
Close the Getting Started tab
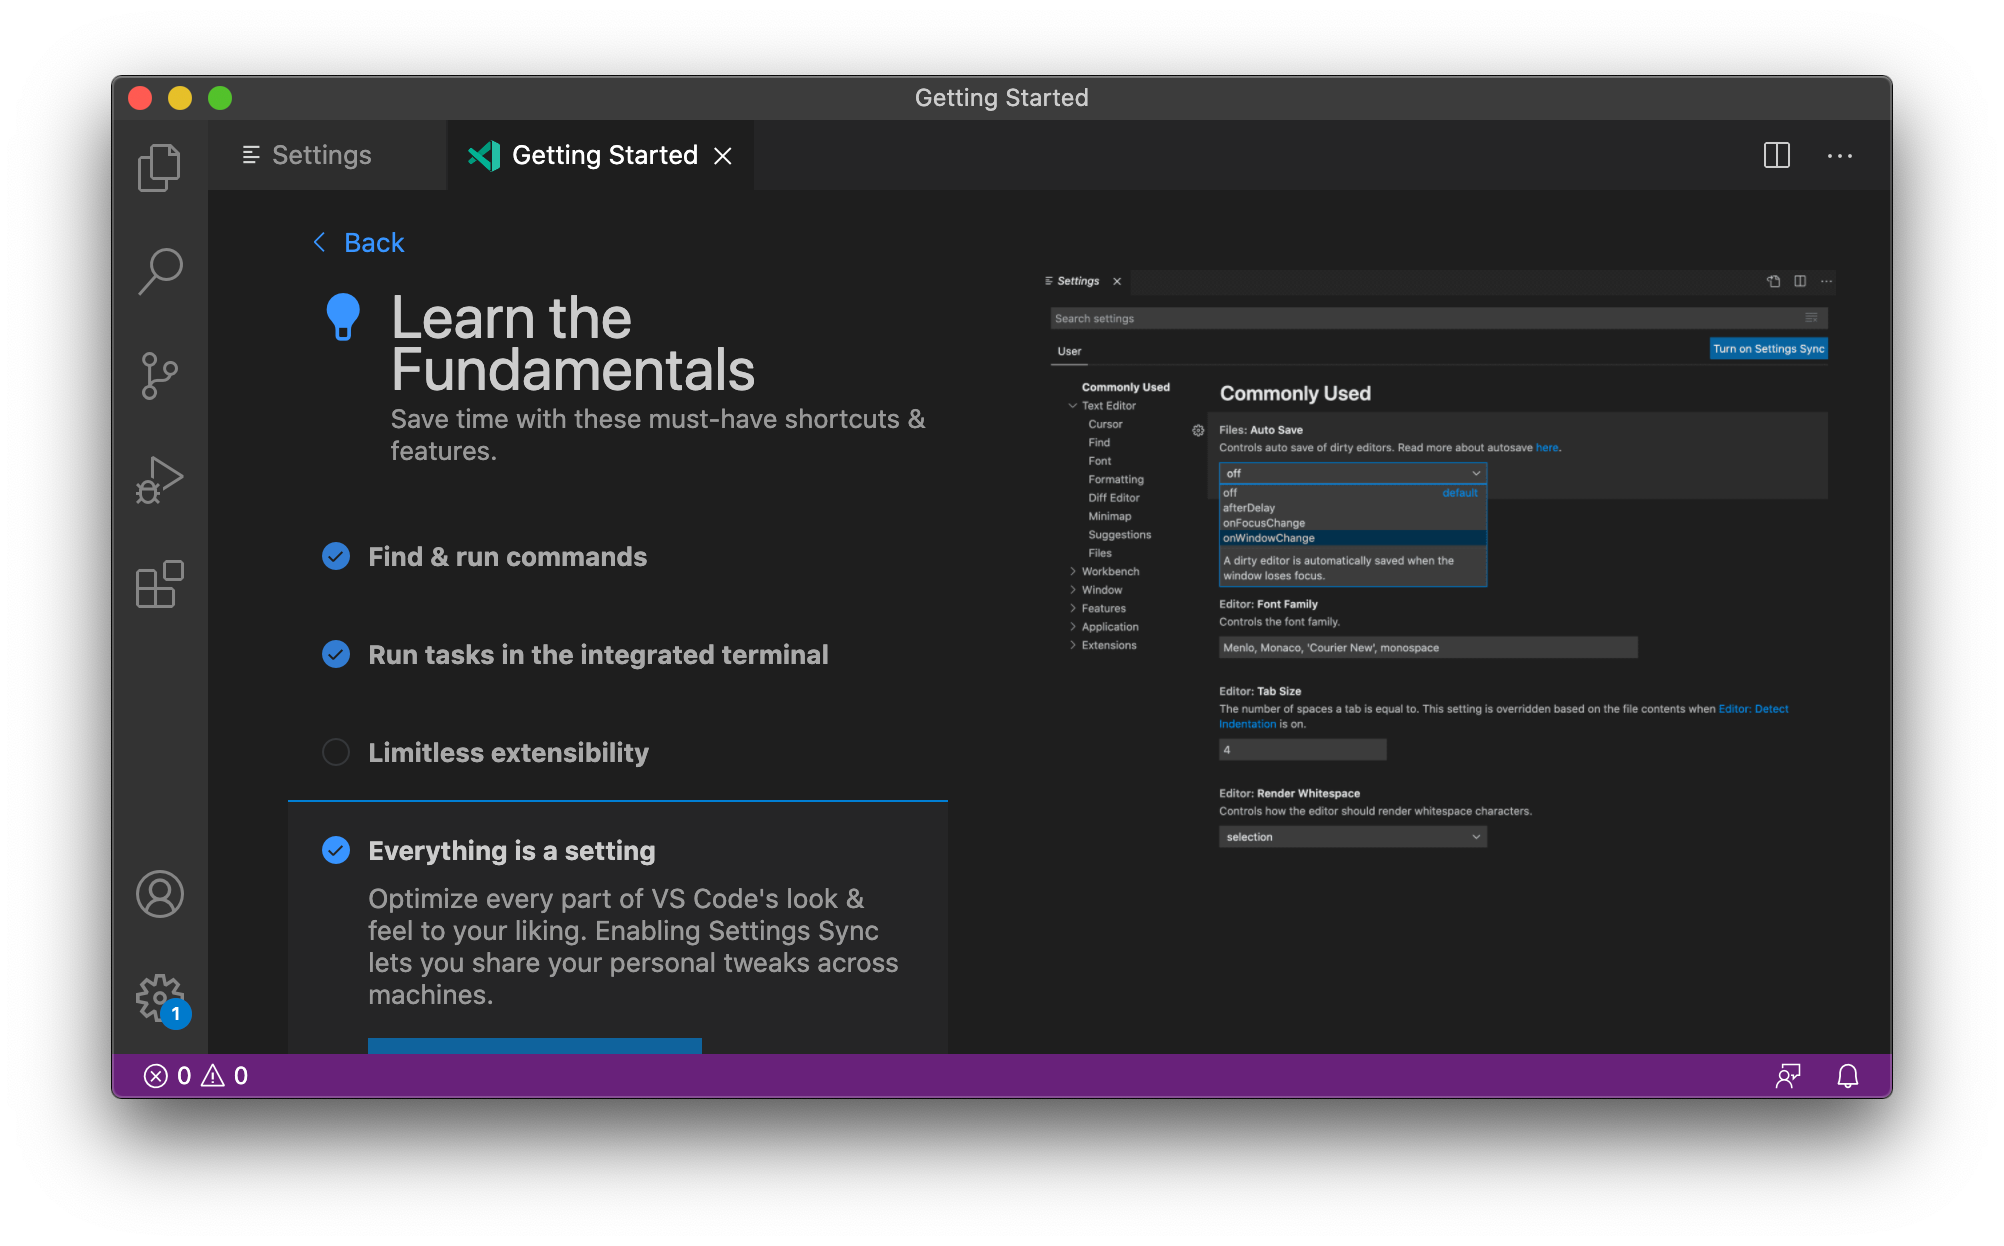tap(723, 156)
